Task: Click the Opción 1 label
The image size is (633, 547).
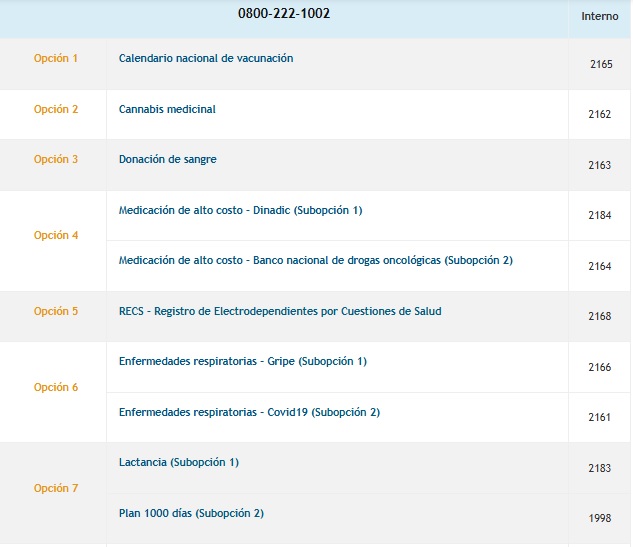Action: [x=56, y=59]
